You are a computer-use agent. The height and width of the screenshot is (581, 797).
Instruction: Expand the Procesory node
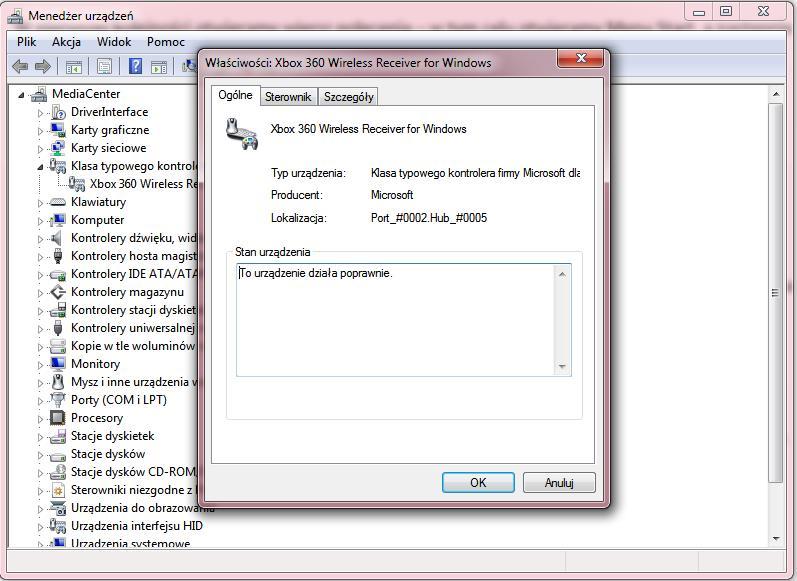tap(40, 419)
